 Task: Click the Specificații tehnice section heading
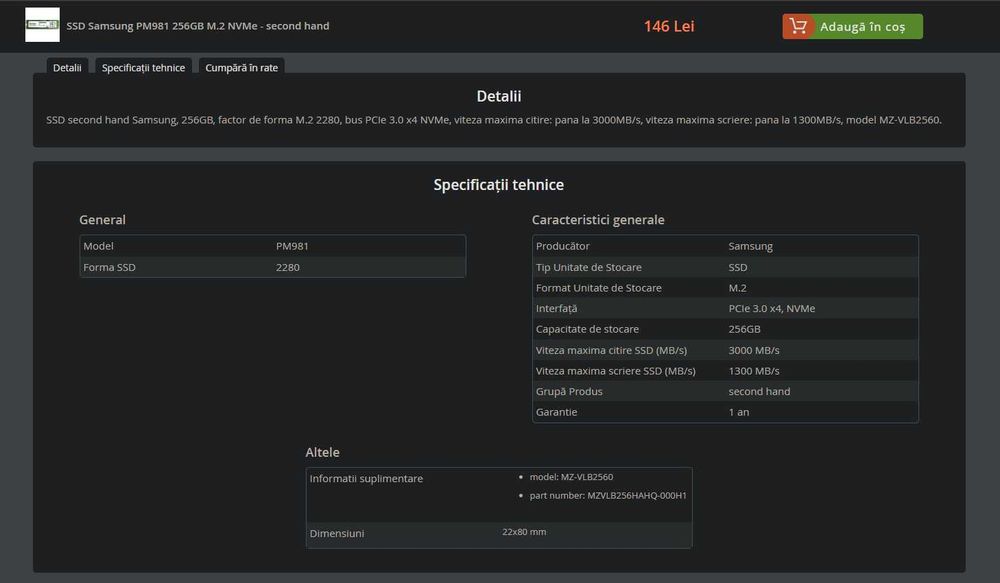[x=498, y=185]
